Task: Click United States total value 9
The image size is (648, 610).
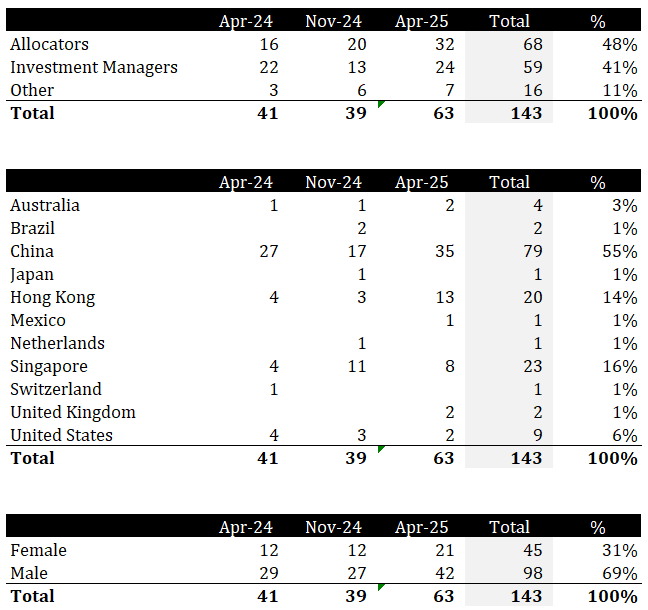Action: click(x=538, y=435)
